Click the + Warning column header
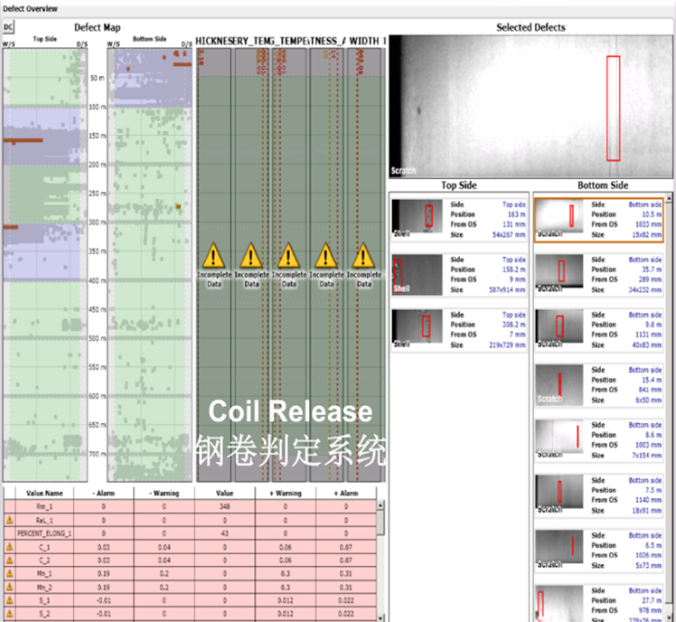Screen dimensions: 676x622 pyautogui.click(x=284, y=494)
